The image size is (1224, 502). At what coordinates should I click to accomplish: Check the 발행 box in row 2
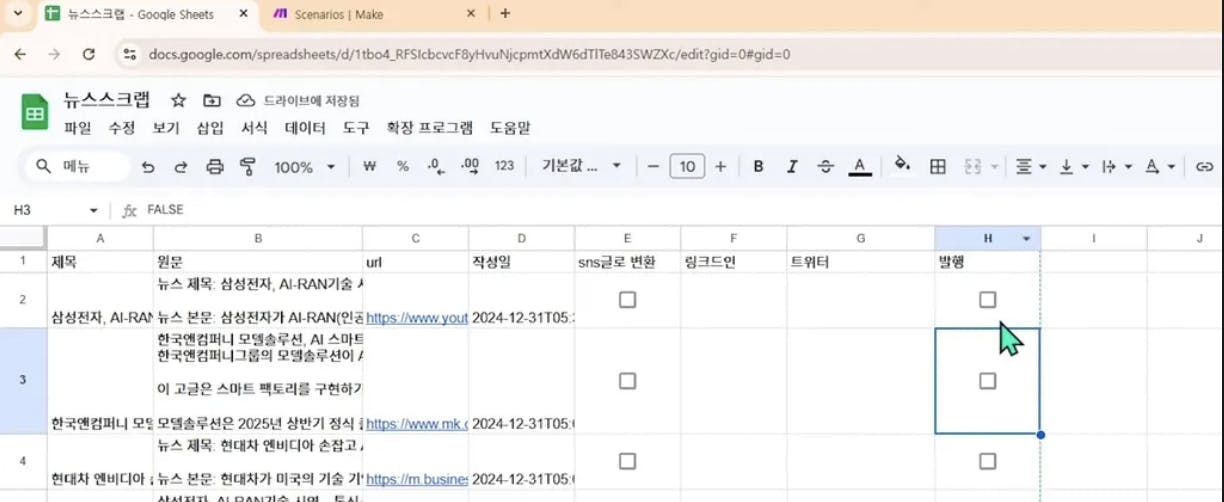point(988,299)
